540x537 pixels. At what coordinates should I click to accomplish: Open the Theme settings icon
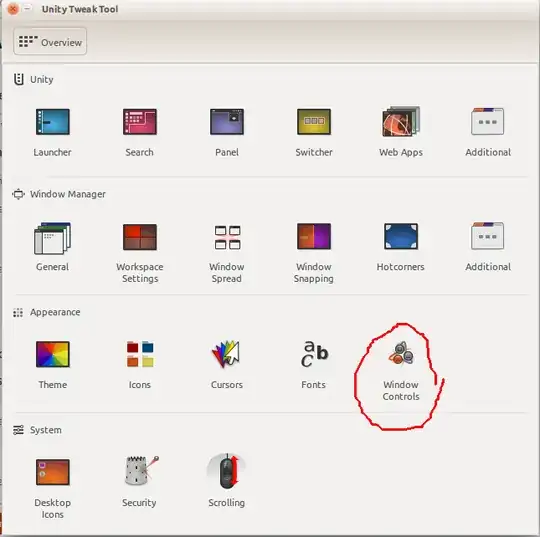click(53, 354)
